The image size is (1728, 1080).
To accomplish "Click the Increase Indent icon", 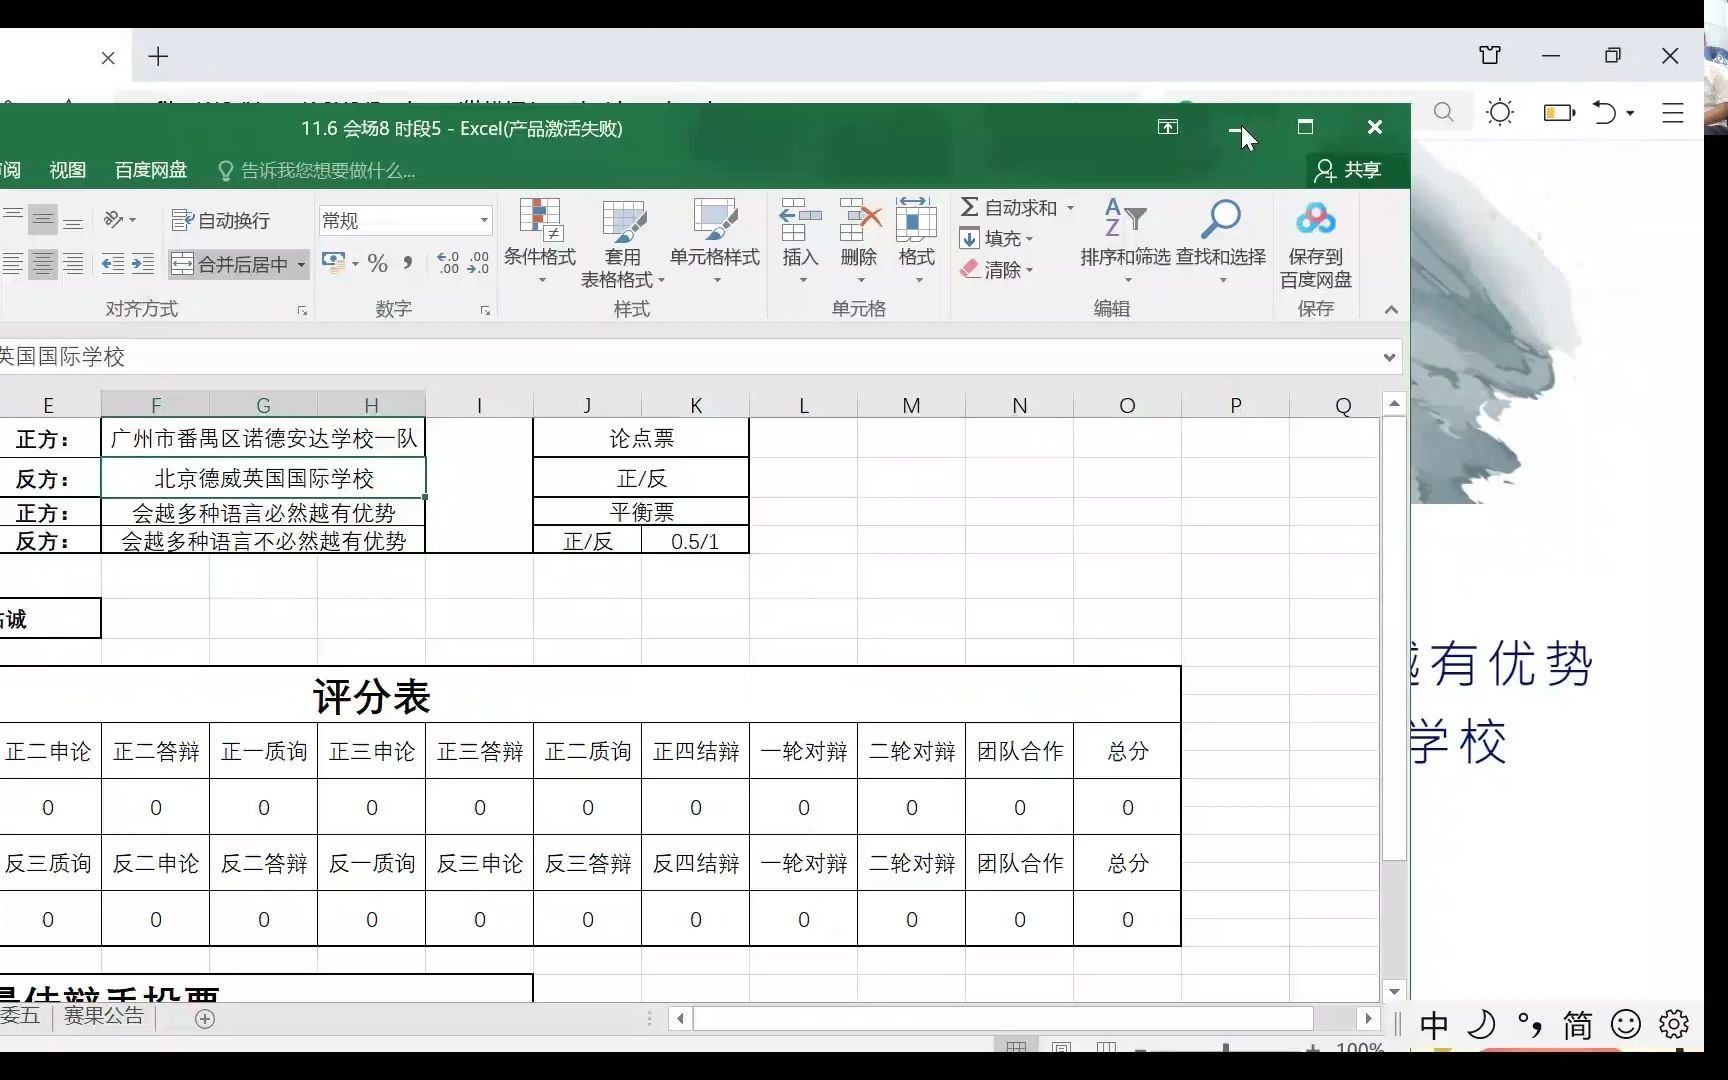I will 143,264.
